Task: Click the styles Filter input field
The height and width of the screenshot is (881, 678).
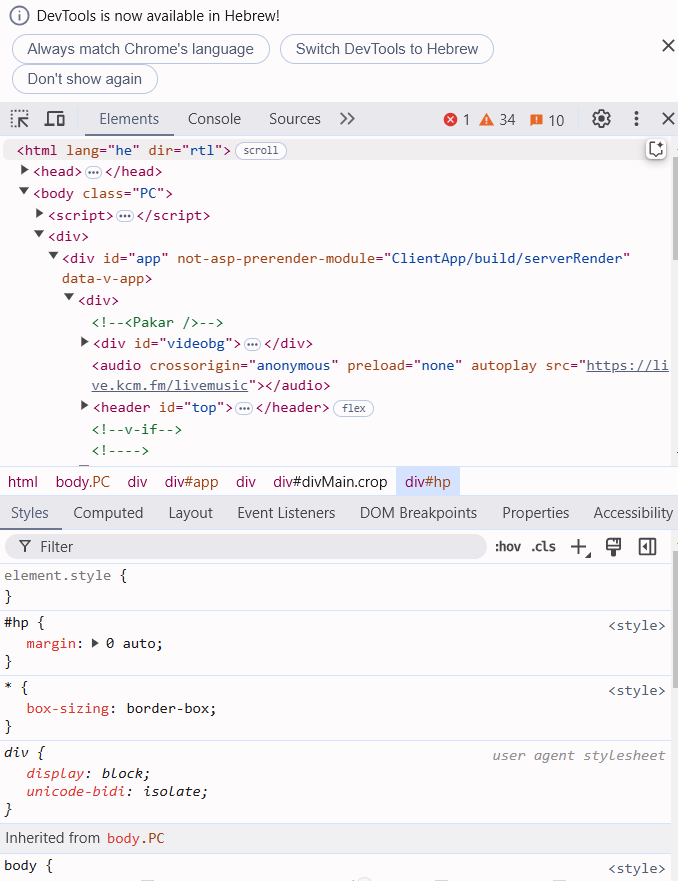Action: pos(250,546)
